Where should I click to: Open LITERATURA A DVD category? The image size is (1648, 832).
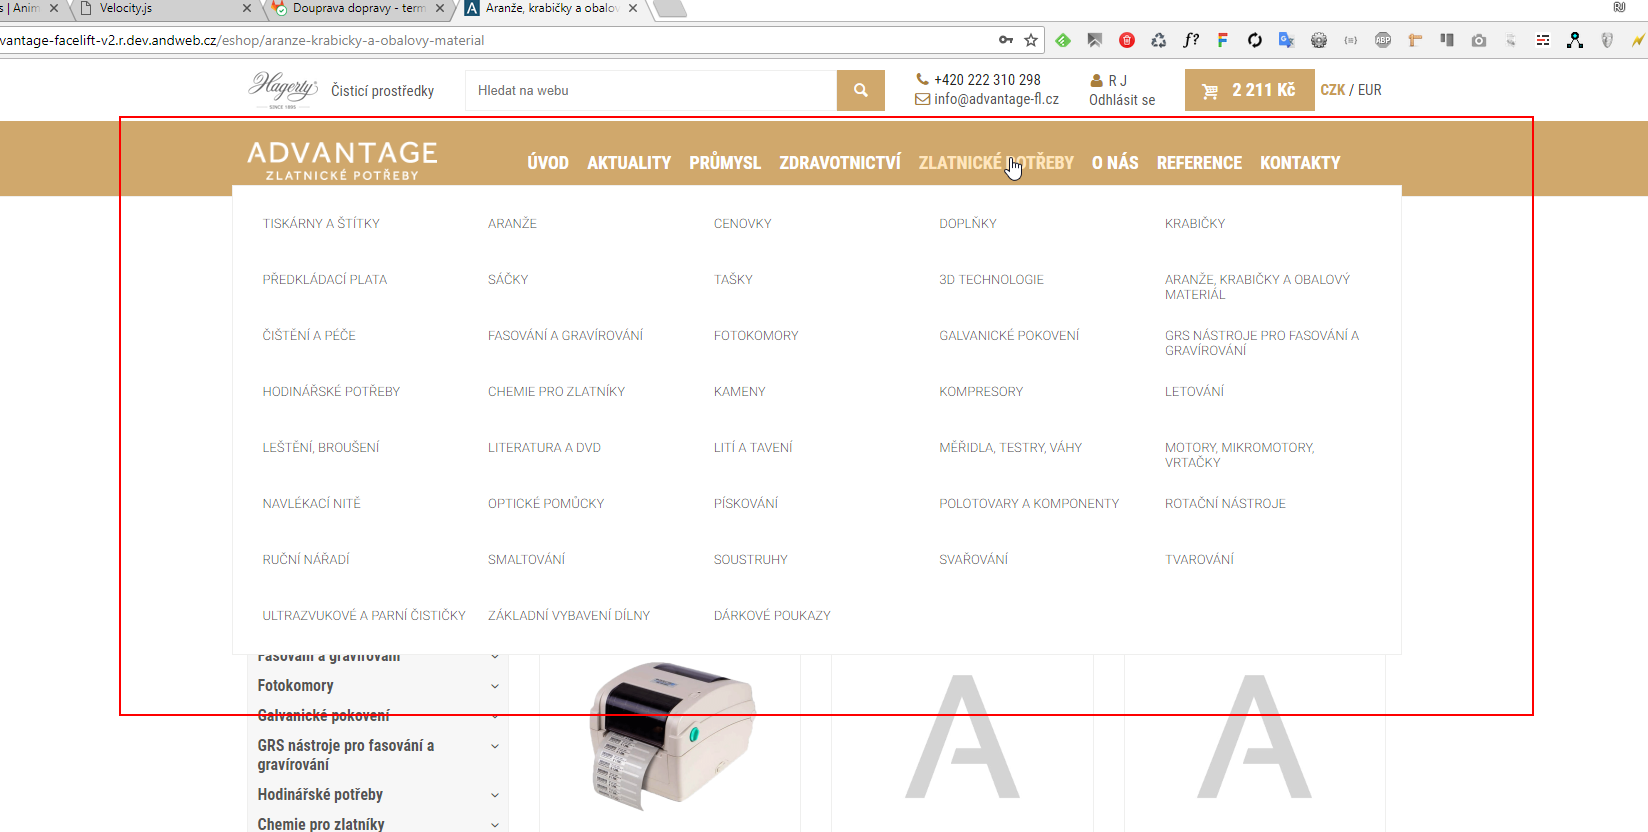544,447
